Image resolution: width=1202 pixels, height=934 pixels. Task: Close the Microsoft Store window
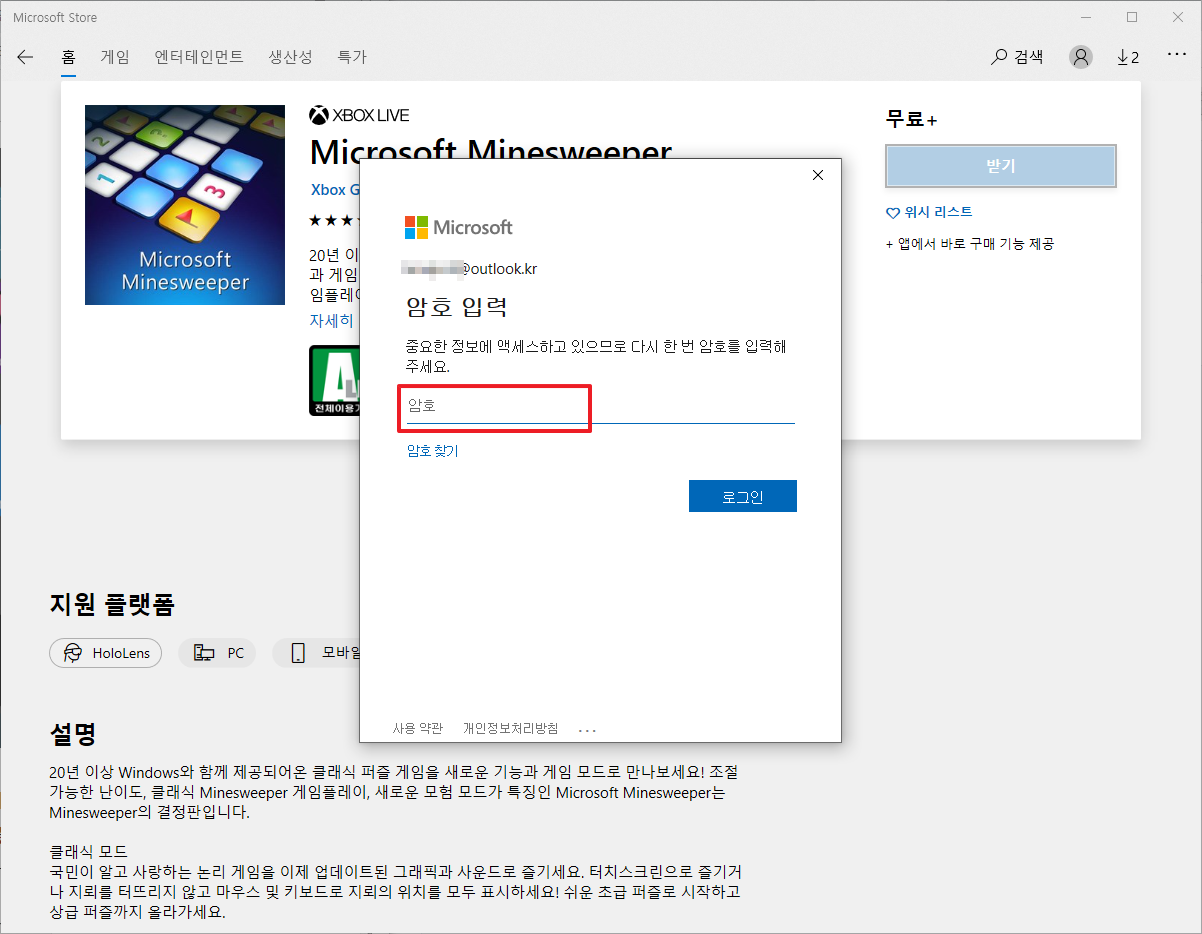pyautogui.click(x=1178, y=17)
